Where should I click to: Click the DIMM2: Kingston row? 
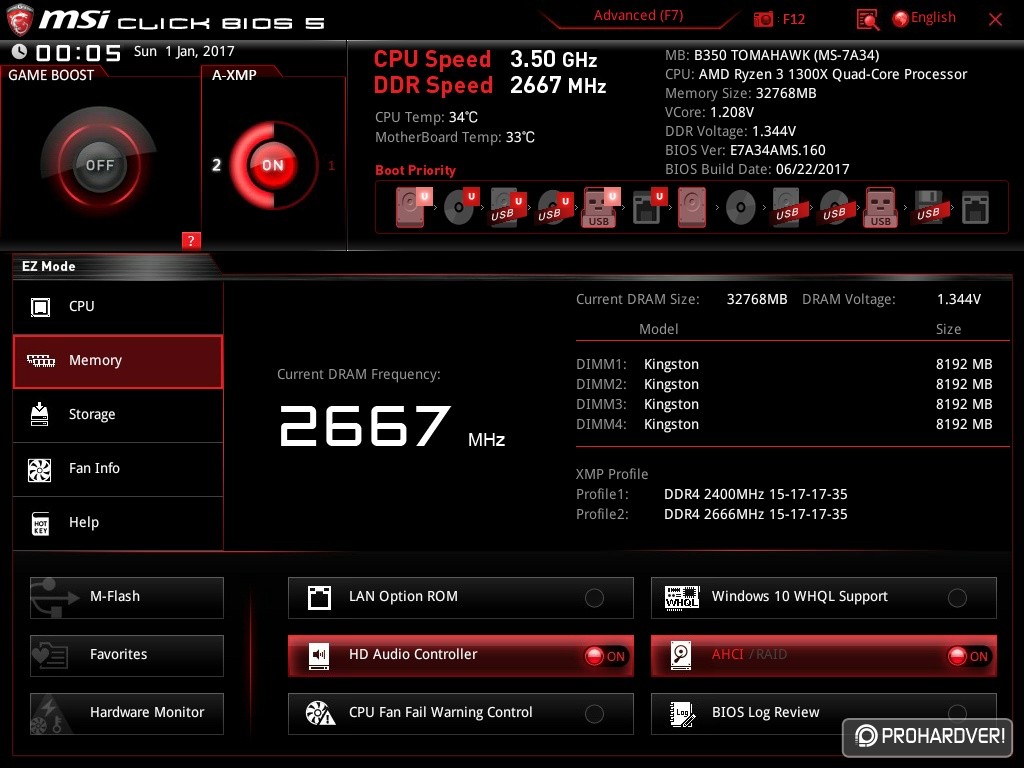point(784,384)
